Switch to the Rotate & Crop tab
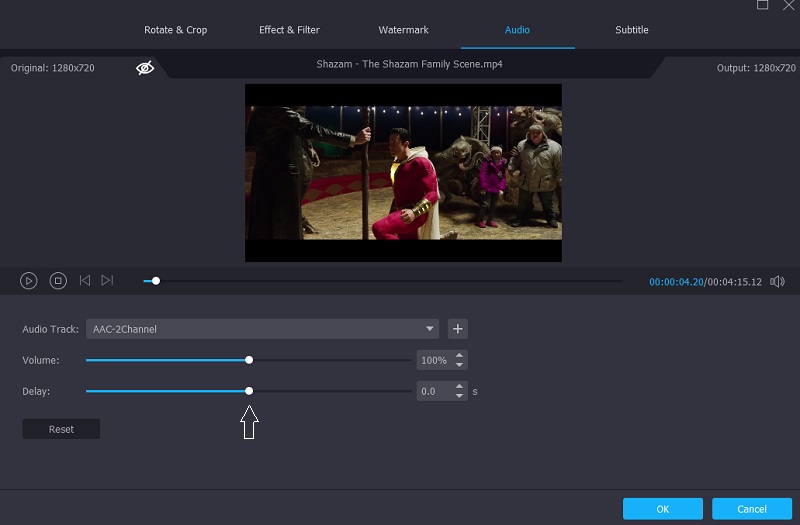This screenshot has height=525, width=800. (175, 30)
